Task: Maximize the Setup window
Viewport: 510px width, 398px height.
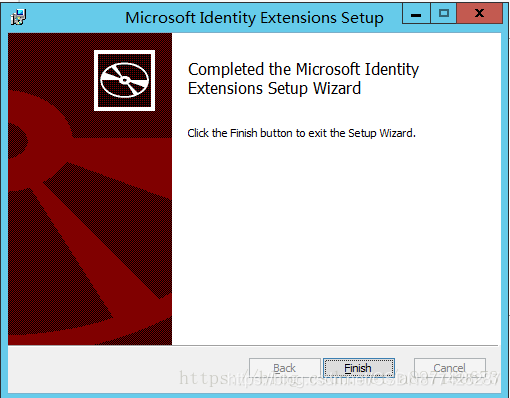Action: click(x=444, y=13)
